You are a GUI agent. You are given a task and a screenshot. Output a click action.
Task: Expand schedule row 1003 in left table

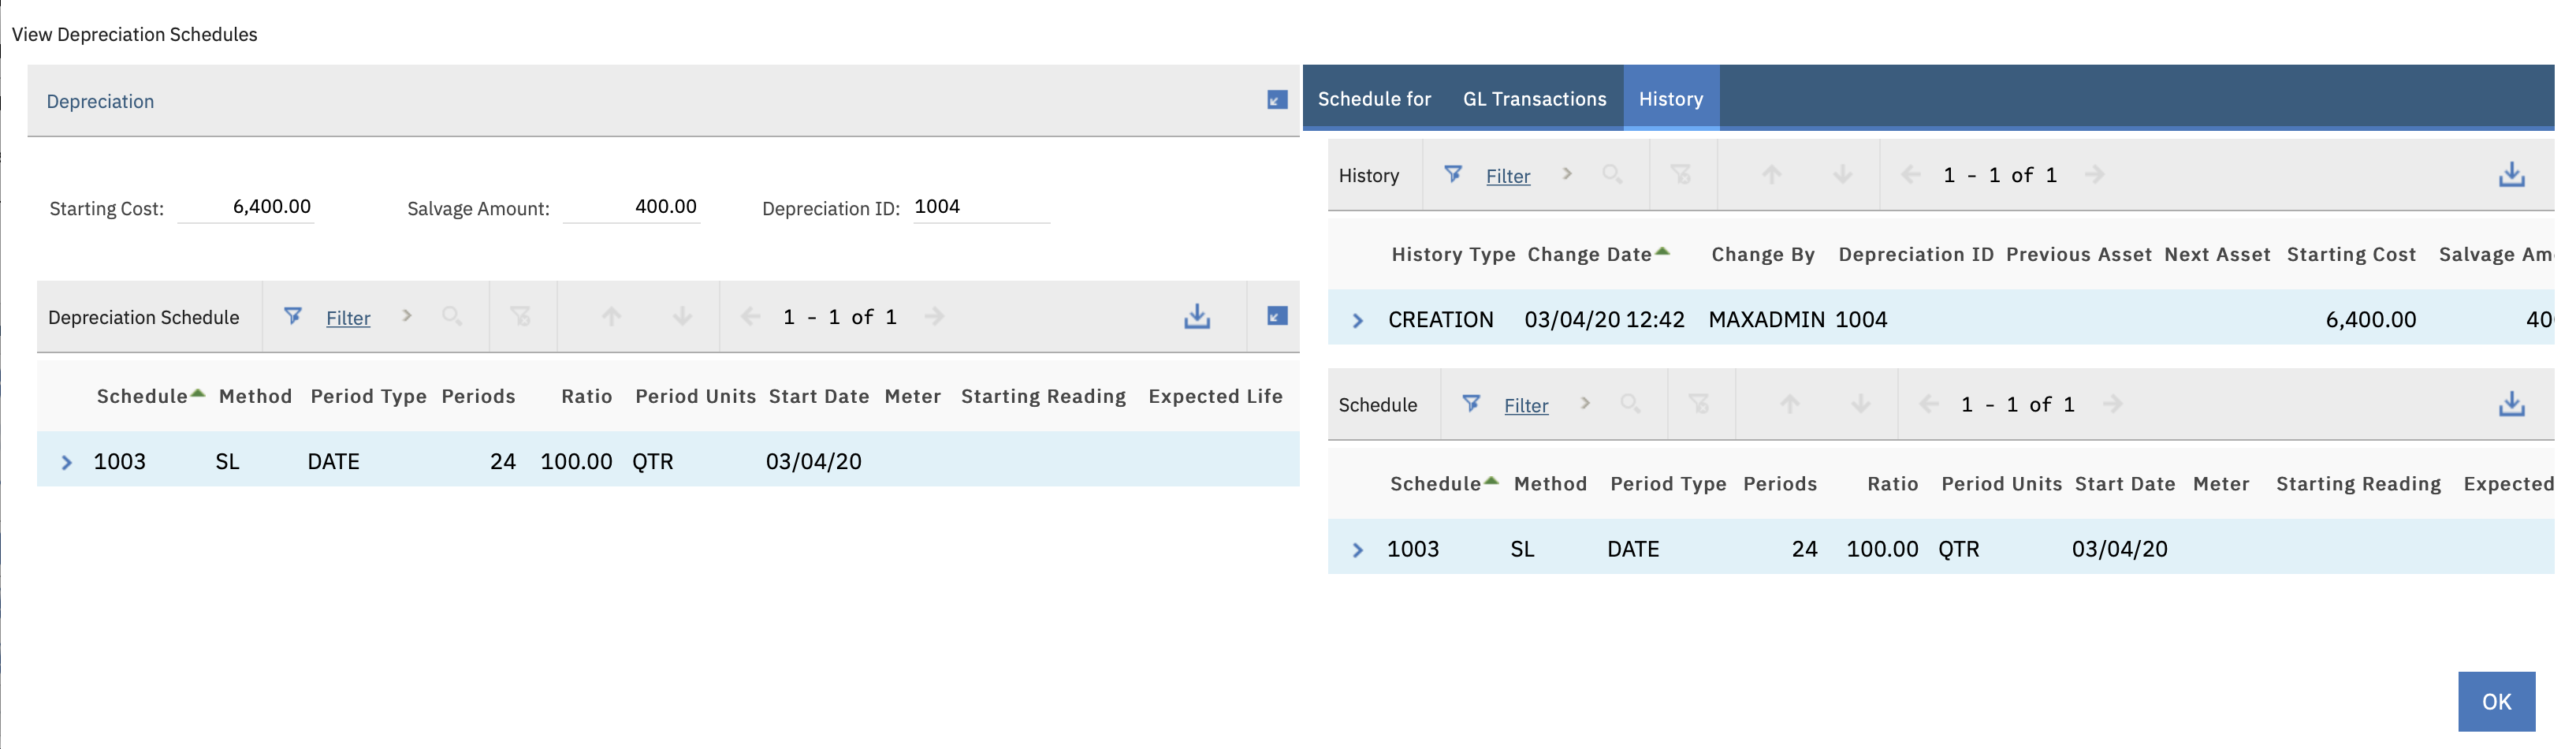coord(66,461)
